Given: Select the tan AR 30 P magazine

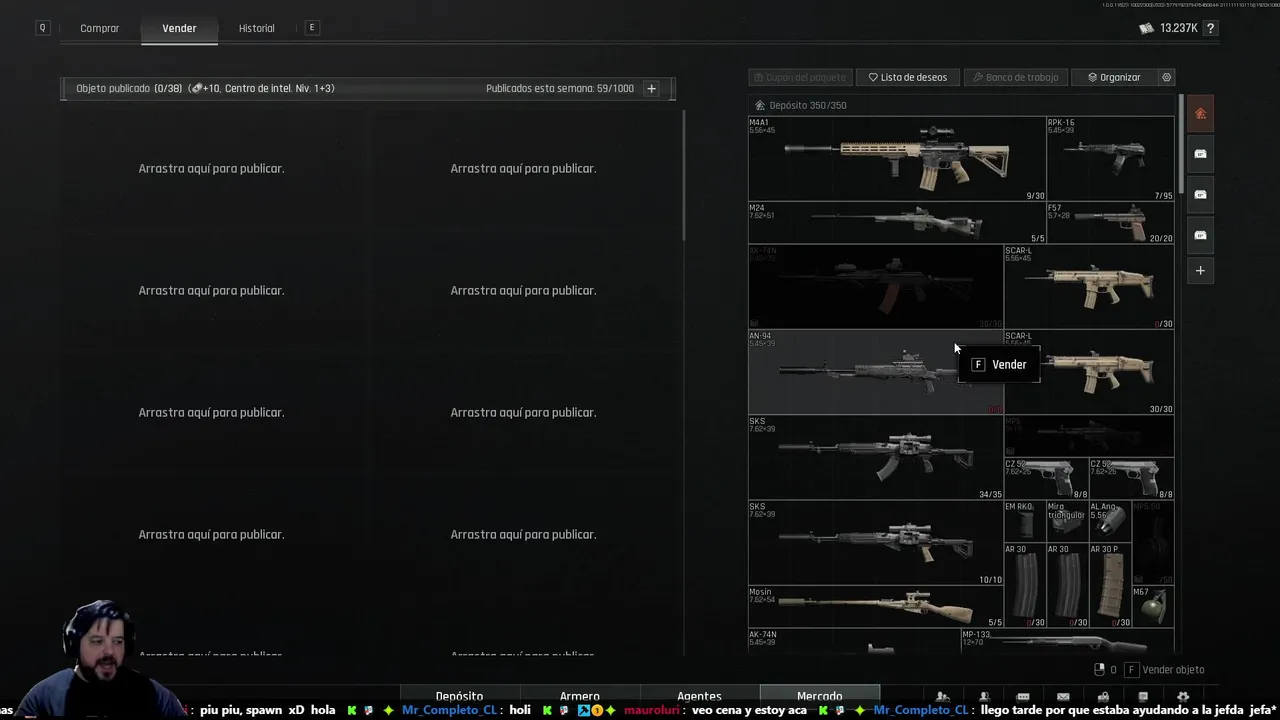Looking at the screenshot, I should (1110, 586).
